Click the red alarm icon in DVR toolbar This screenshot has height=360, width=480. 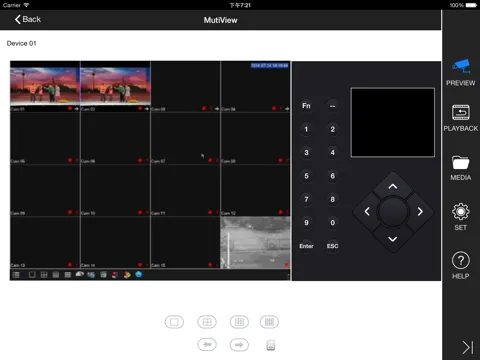click(x=115, y=275)
